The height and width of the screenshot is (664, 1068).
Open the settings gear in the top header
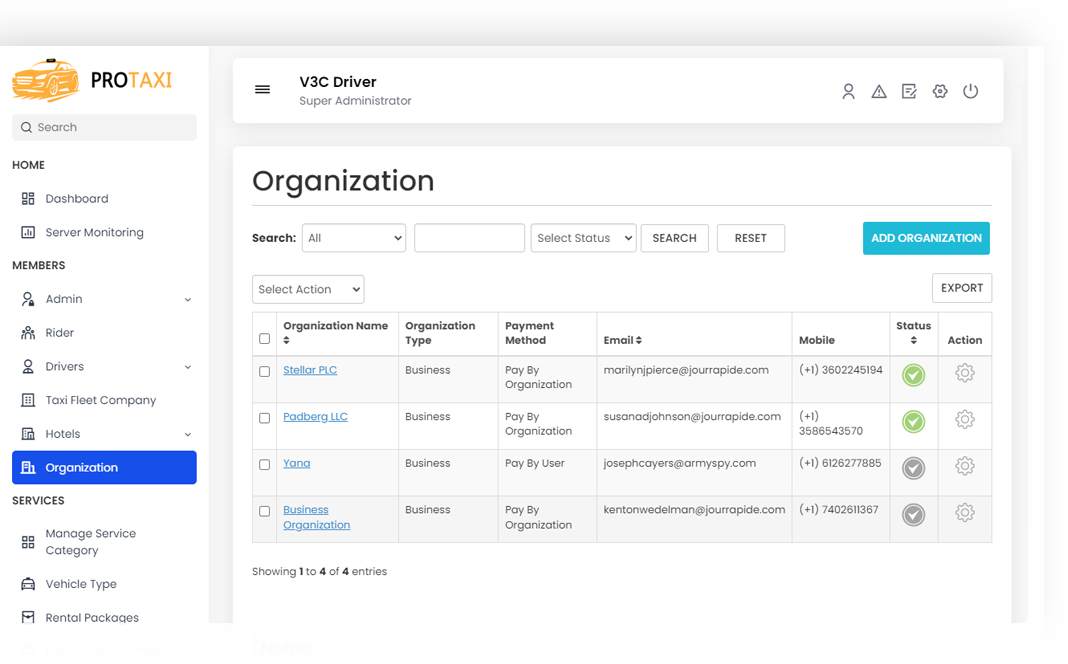pos(940,91)
